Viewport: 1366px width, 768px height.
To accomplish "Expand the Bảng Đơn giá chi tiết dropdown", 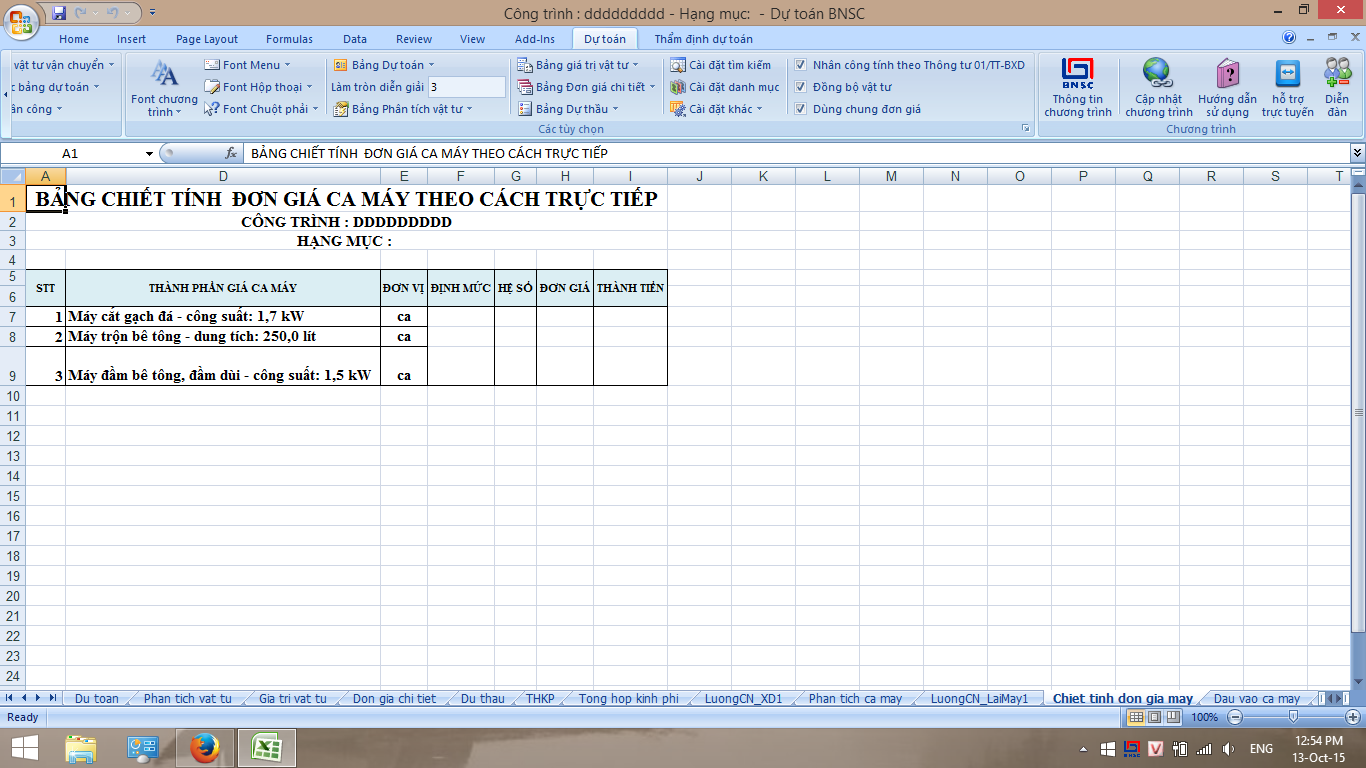I will pyautogui.click(x=652, y=87).
